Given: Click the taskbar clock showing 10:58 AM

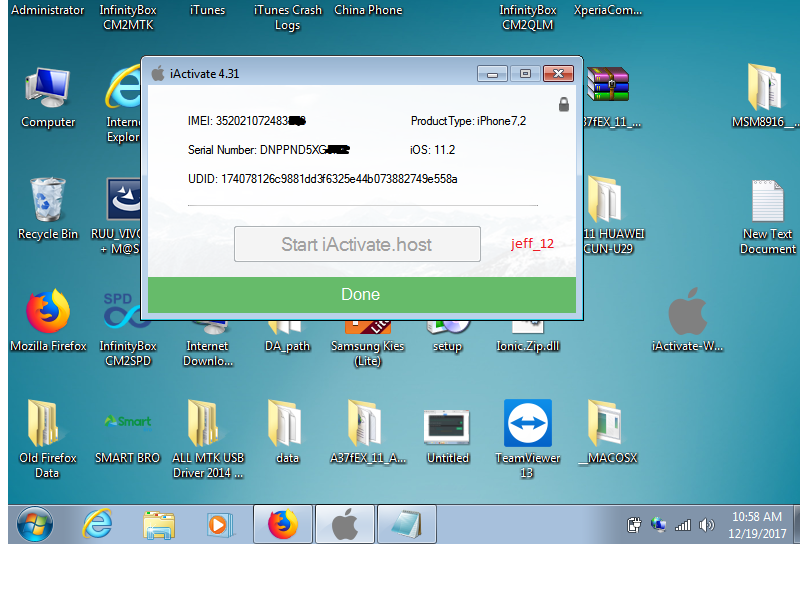Looking at the screenshot, I should click(757, 525).
